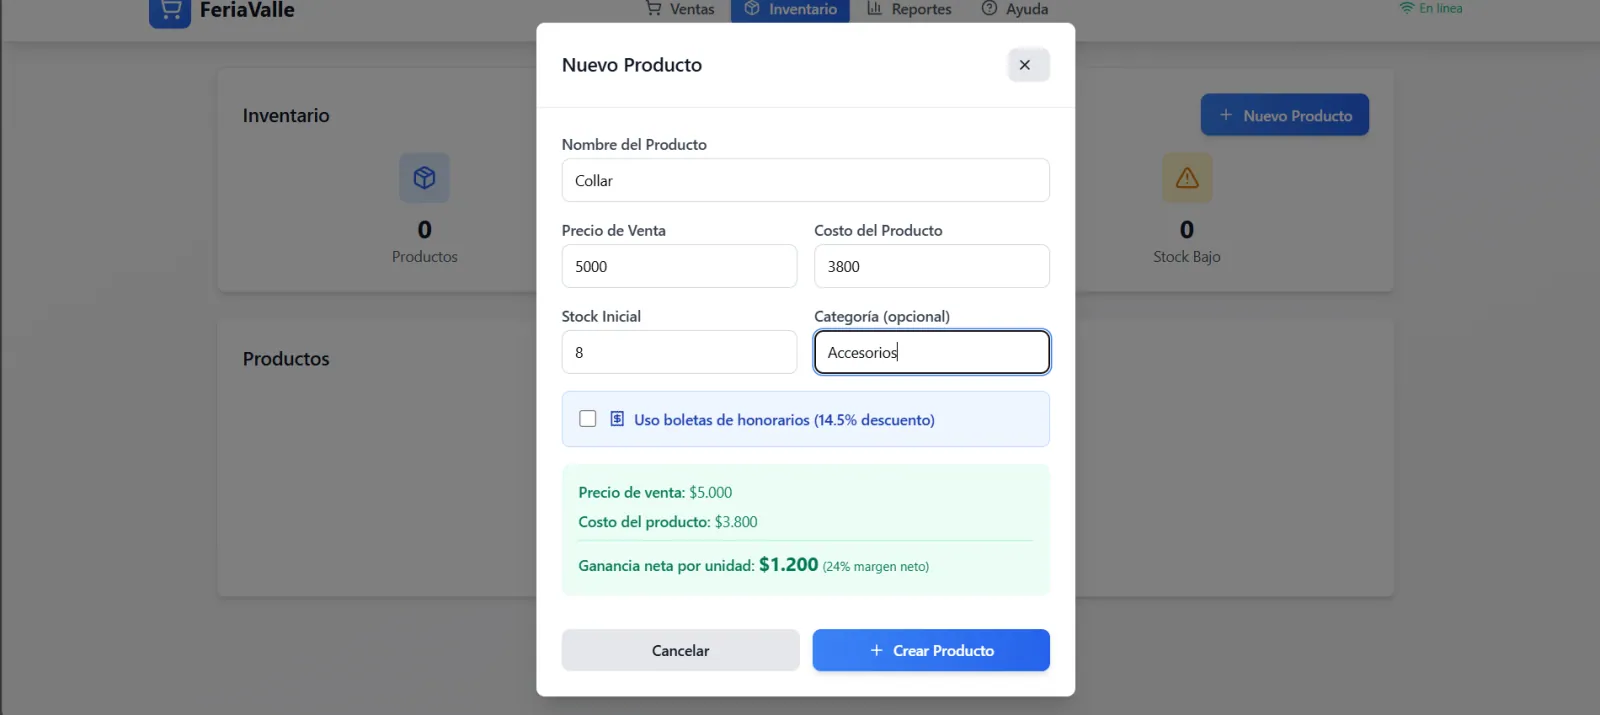Click the Categoría (opcional) text field
The width and height of the screenshot is (1600, 715).
coord(931,353)
